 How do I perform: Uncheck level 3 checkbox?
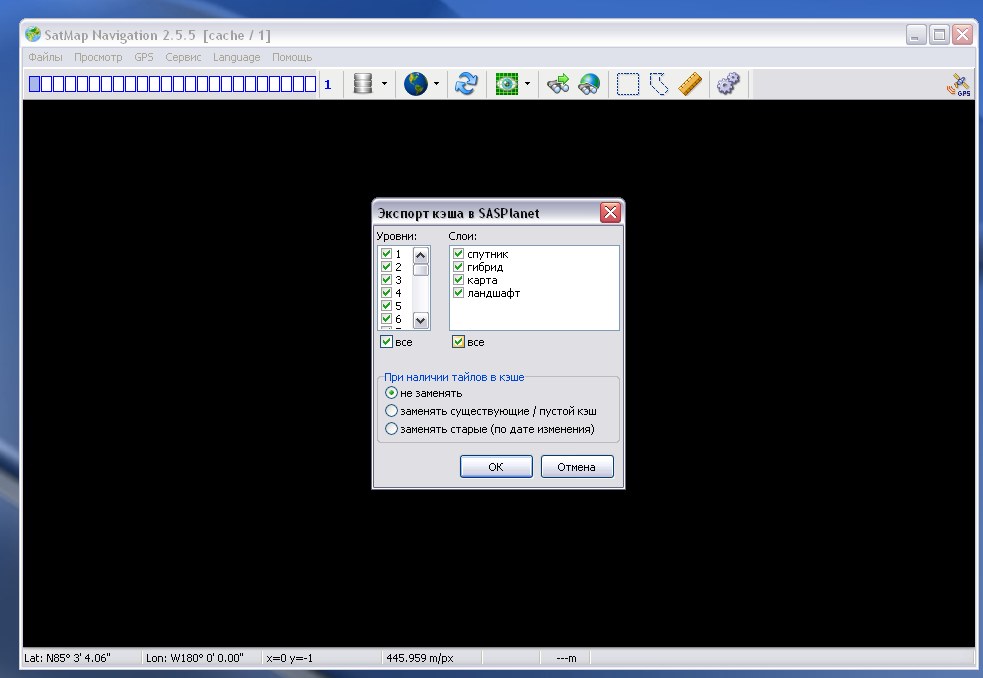(x=386, y=280)
